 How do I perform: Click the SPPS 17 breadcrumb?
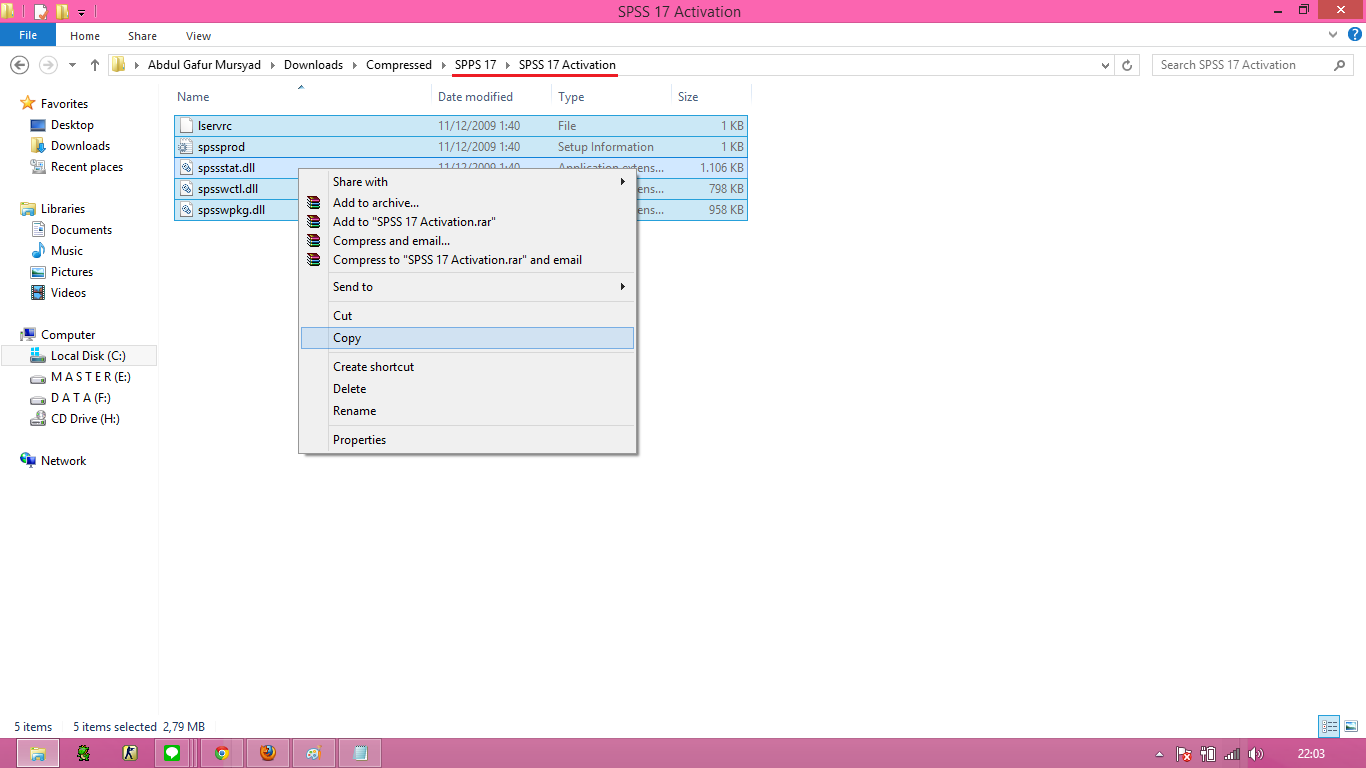coord(476,65)
